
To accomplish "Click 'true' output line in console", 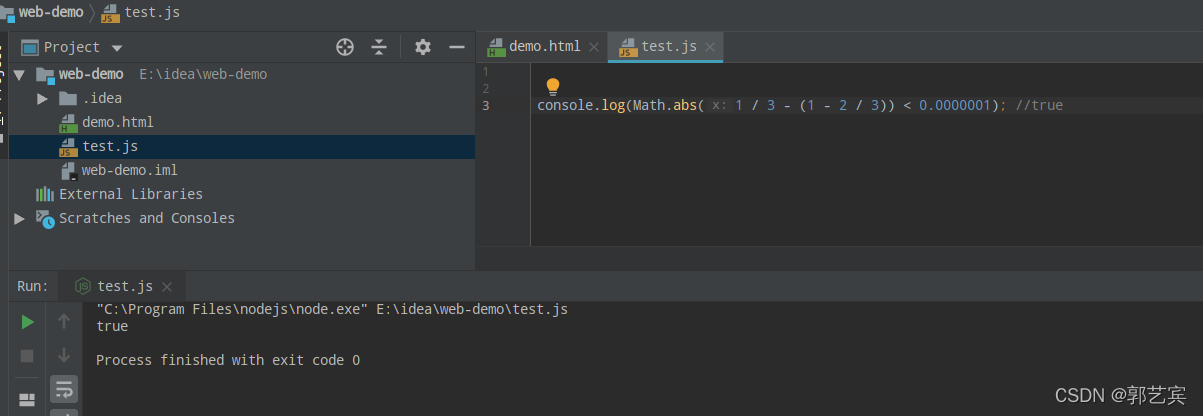I will [112, 326].
